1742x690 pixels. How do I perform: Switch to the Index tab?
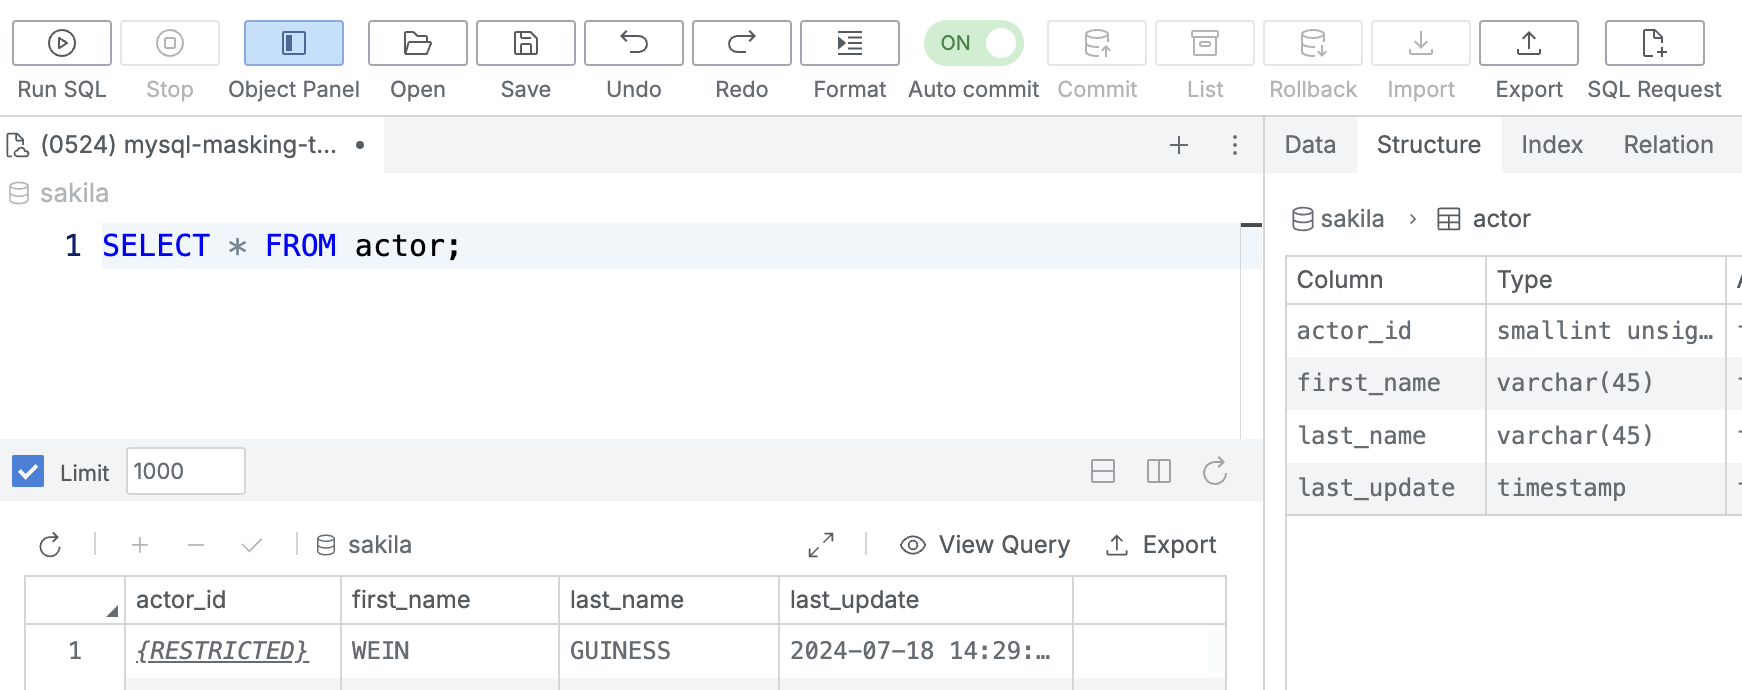point(1551,145)
